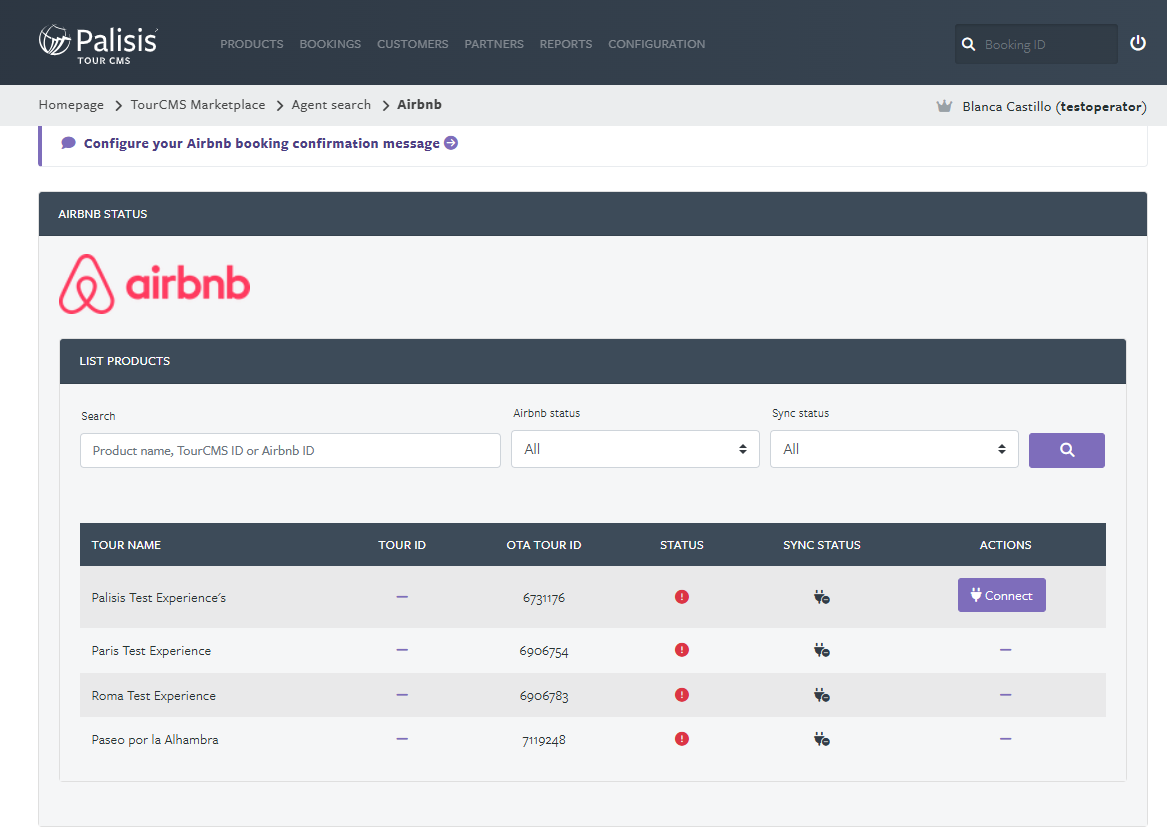Click the TOUR ID column header
1167x837 pixels.
pos(402,545)
